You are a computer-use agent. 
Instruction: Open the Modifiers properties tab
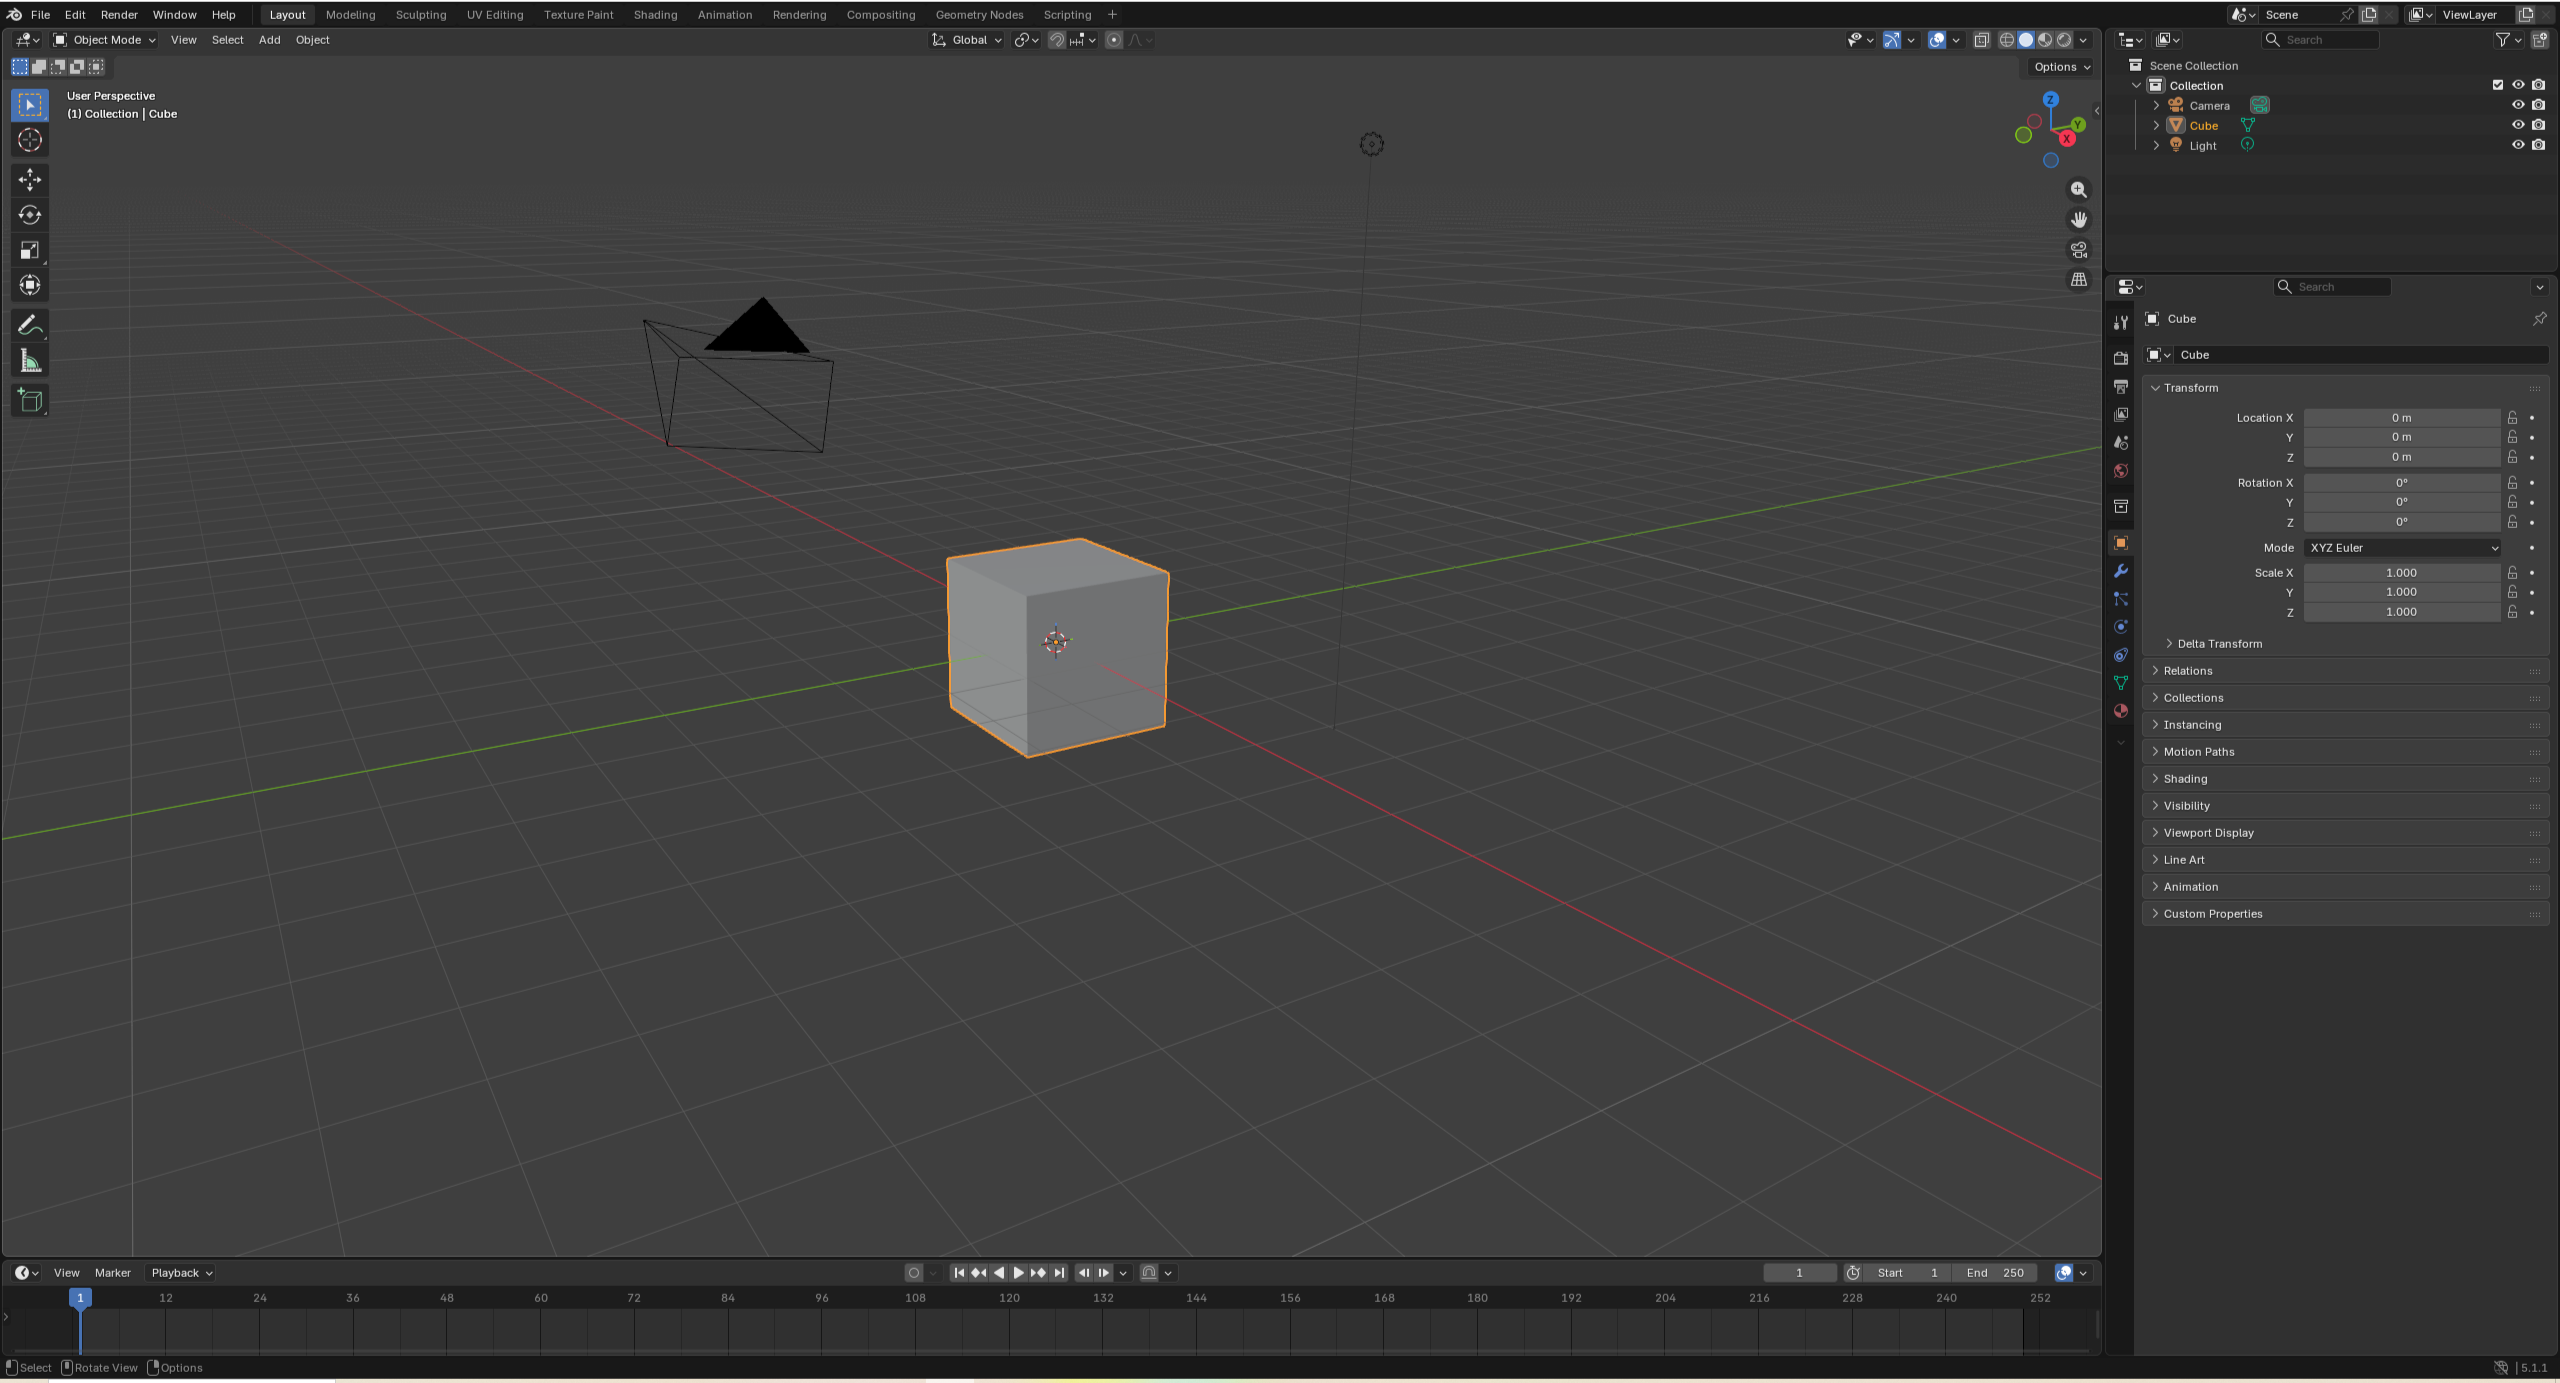click(x=2121, y=571)
